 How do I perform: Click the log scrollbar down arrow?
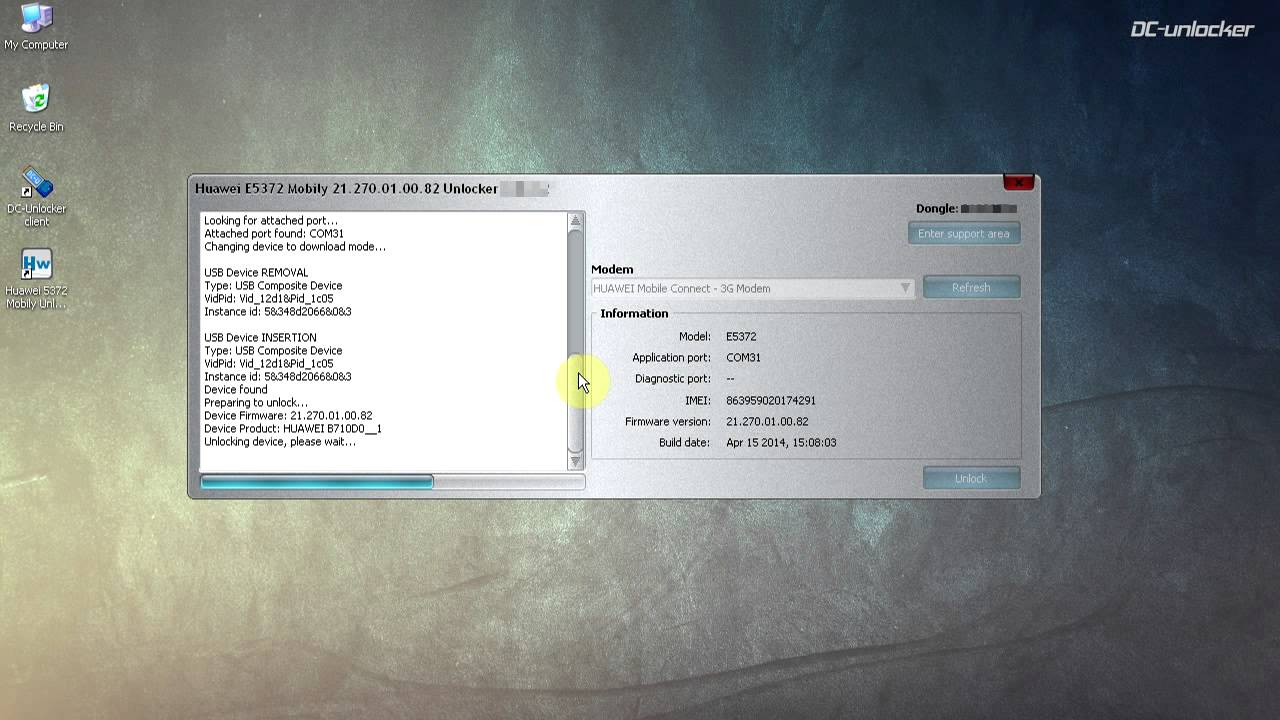(575, 461)
